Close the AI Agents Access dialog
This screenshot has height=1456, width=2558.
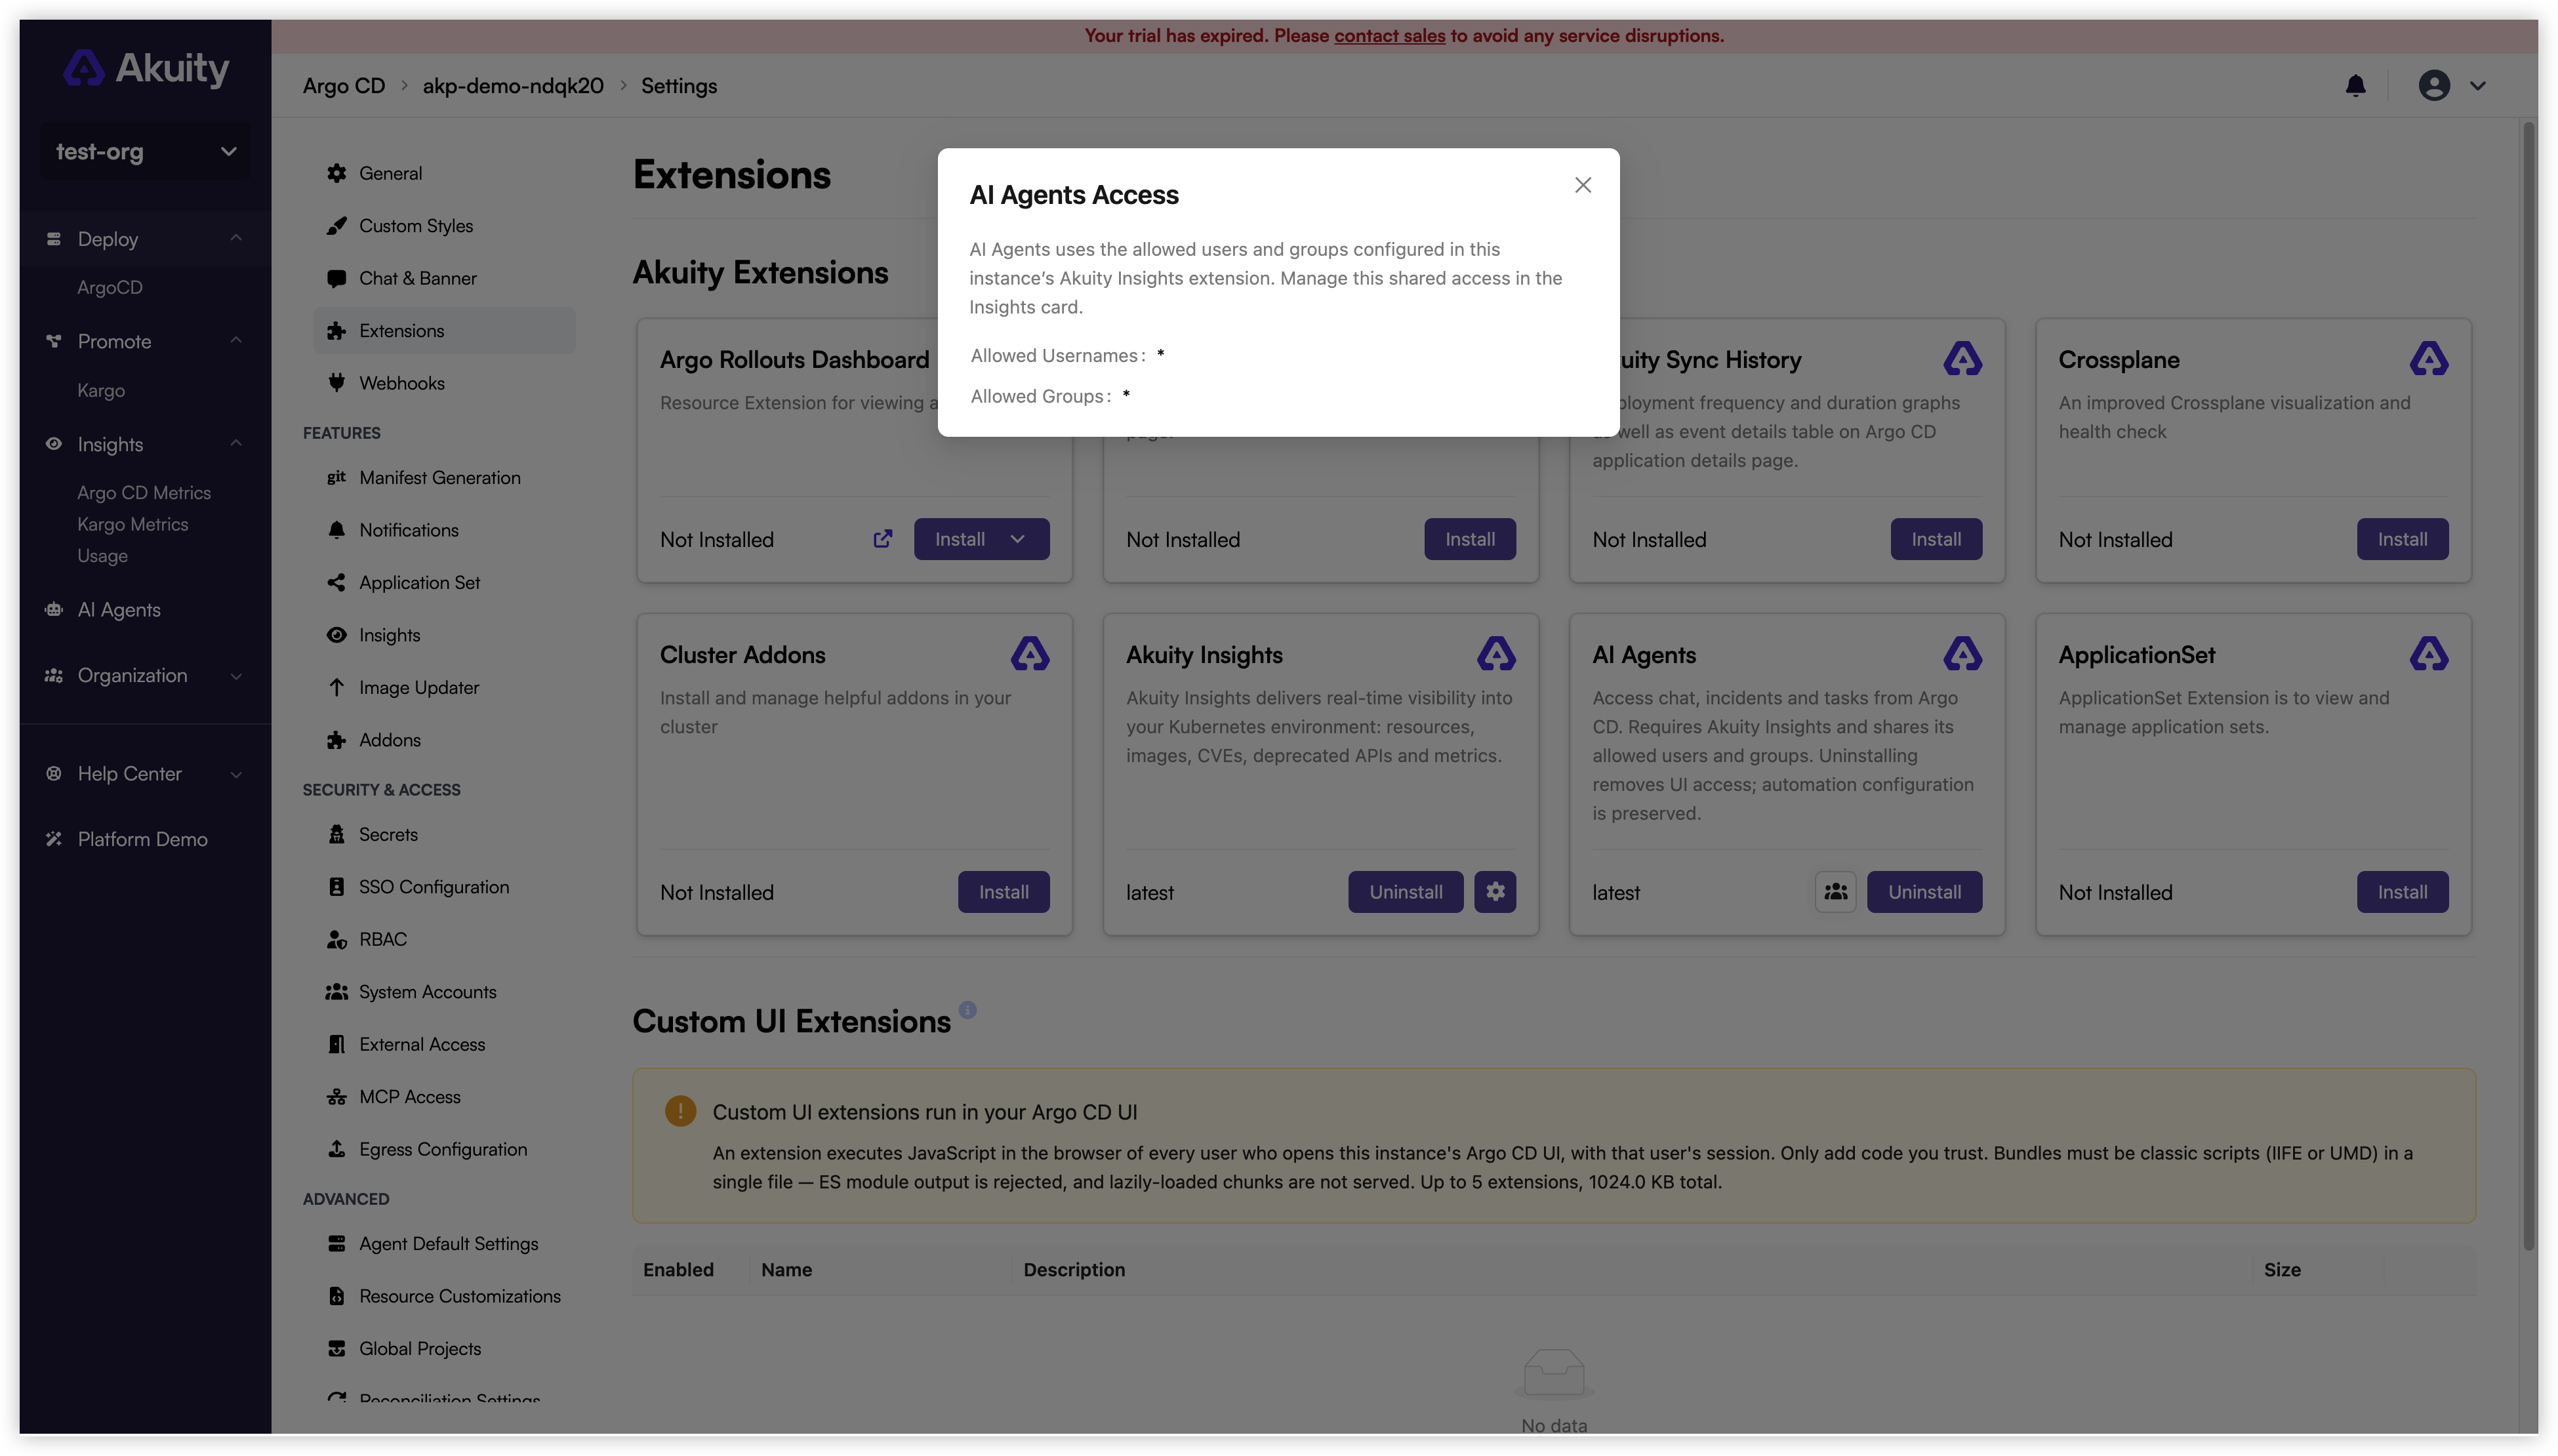[1582, 185]
